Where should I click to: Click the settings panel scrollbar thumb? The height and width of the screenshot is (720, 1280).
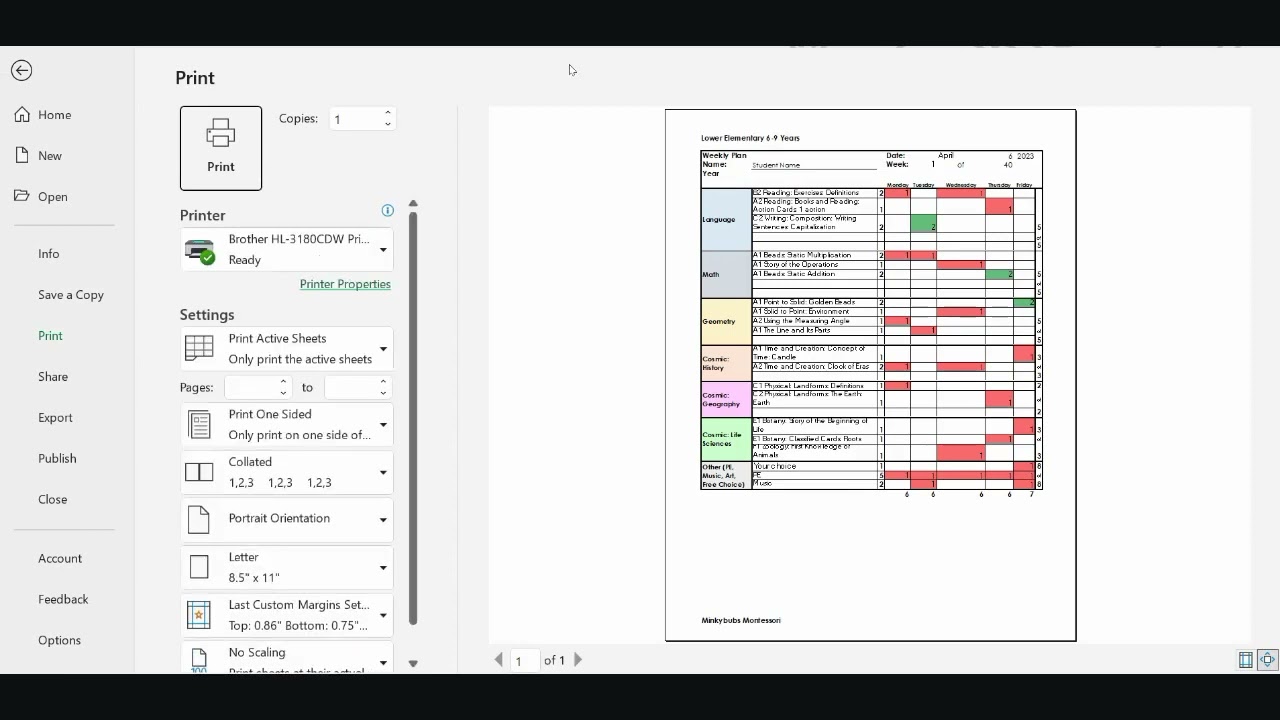tap(412, 418)
